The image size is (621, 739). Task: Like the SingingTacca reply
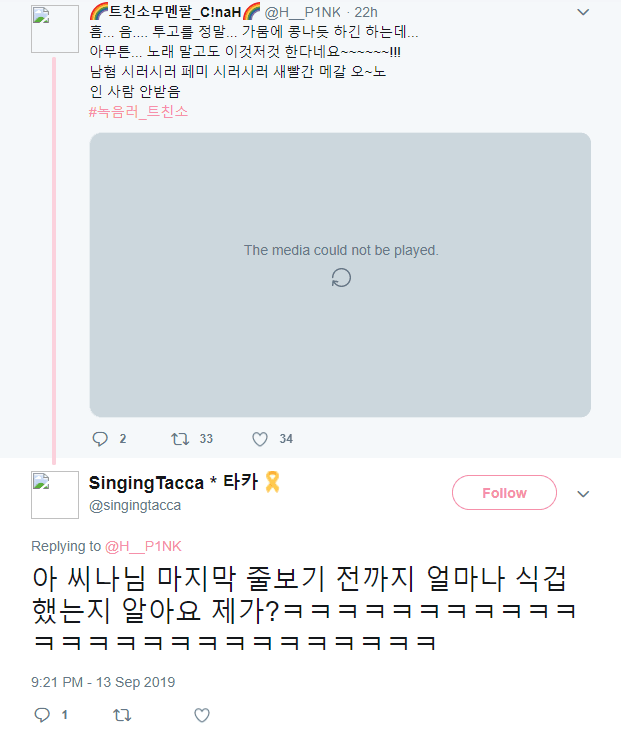tap(202, 715)
